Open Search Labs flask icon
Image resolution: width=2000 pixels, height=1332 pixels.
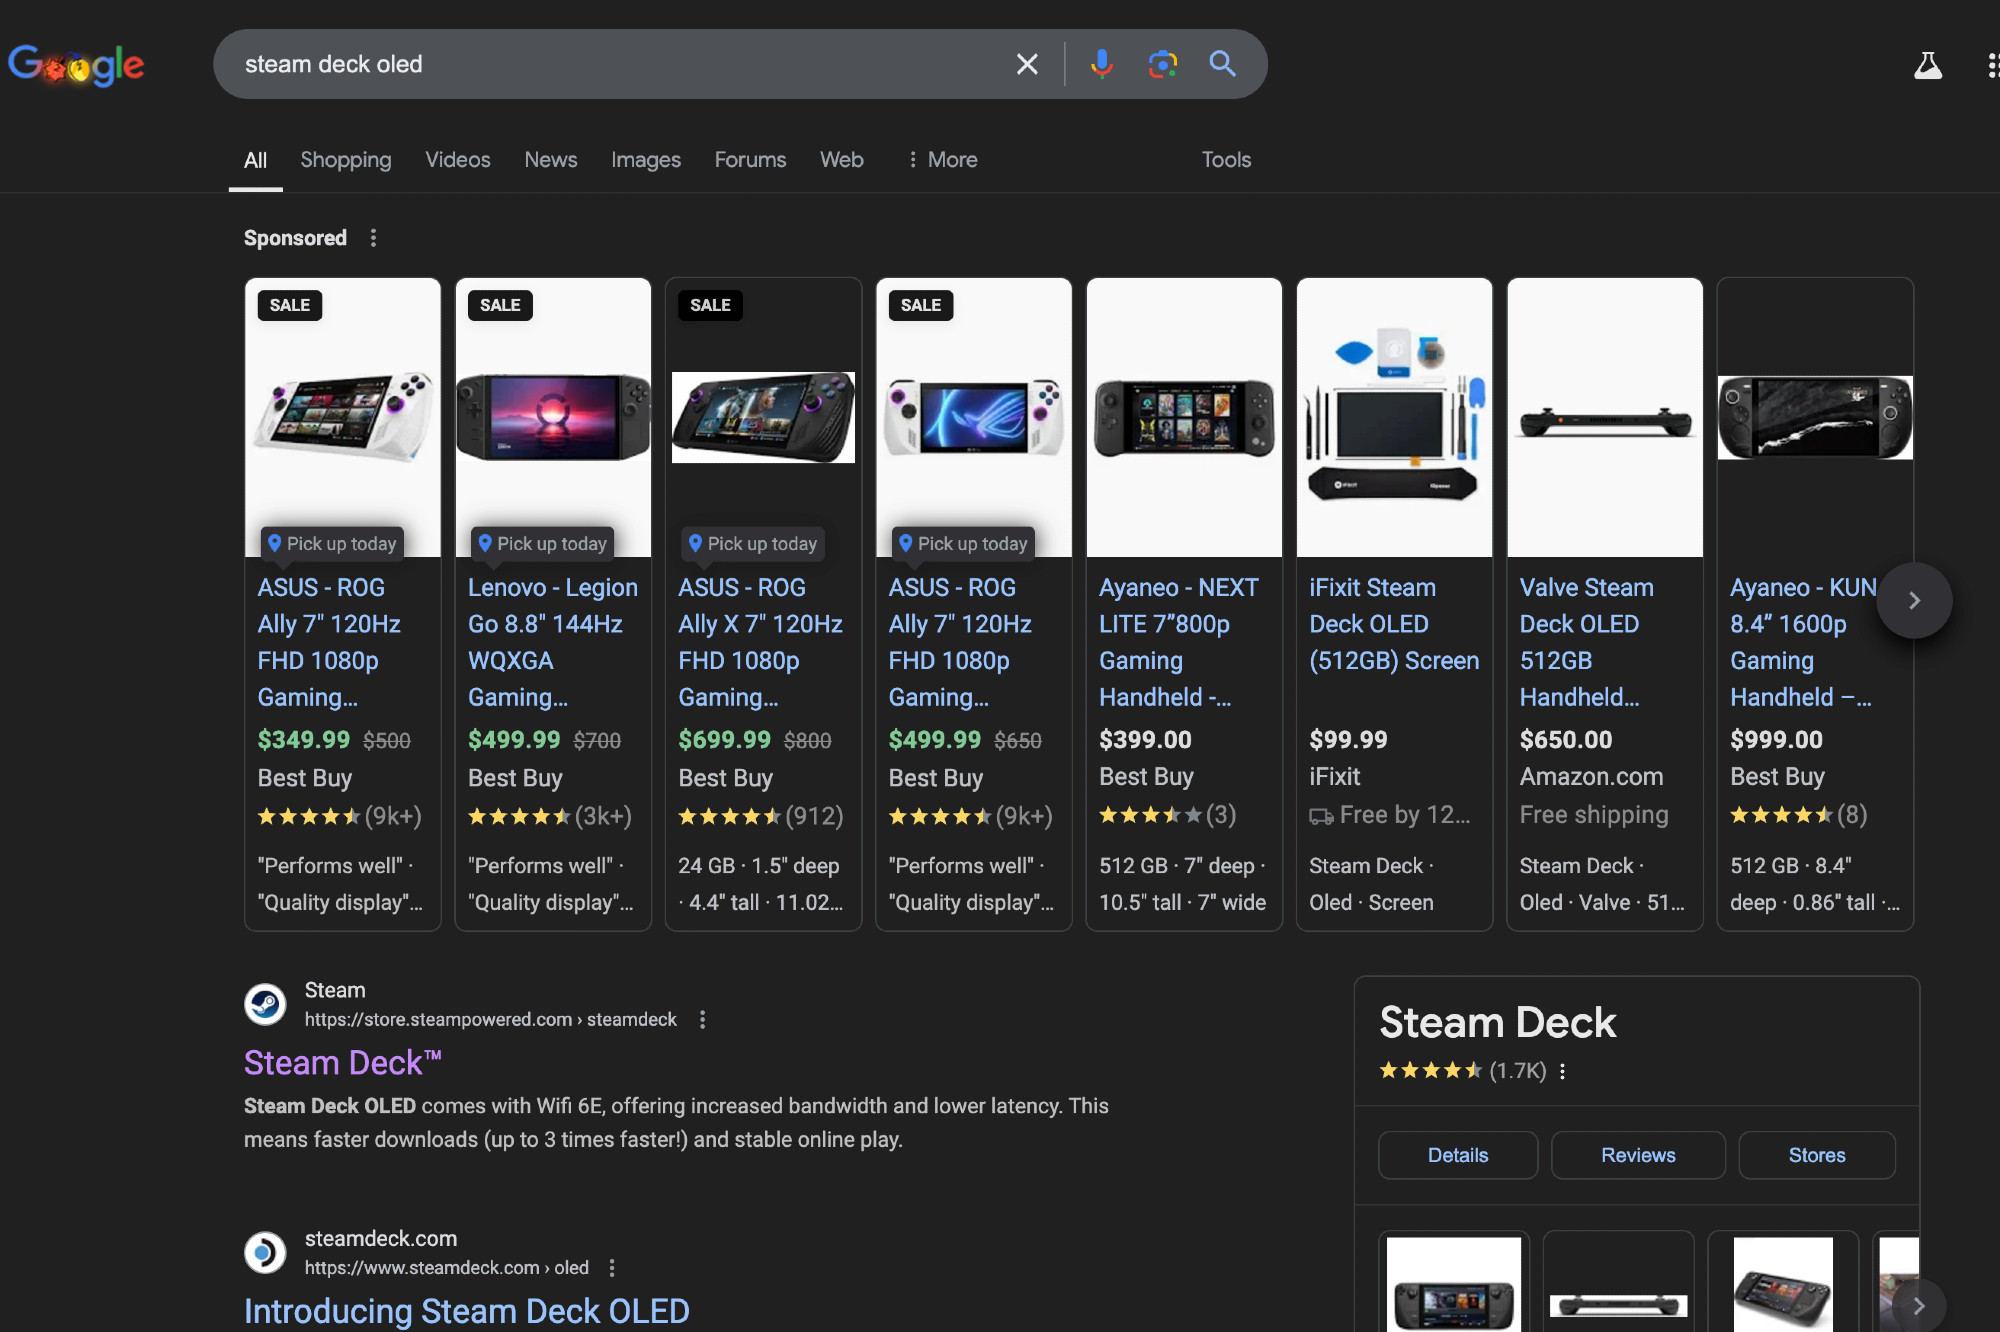tap(1928, 65)
